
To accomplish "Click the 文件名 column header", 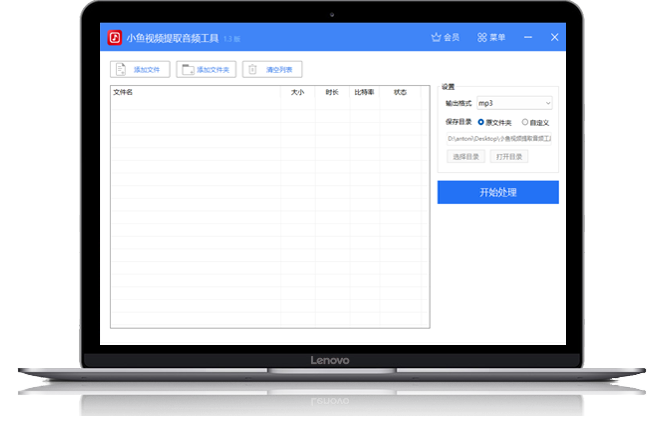I will pyautogui.click(x=123, y=92).
